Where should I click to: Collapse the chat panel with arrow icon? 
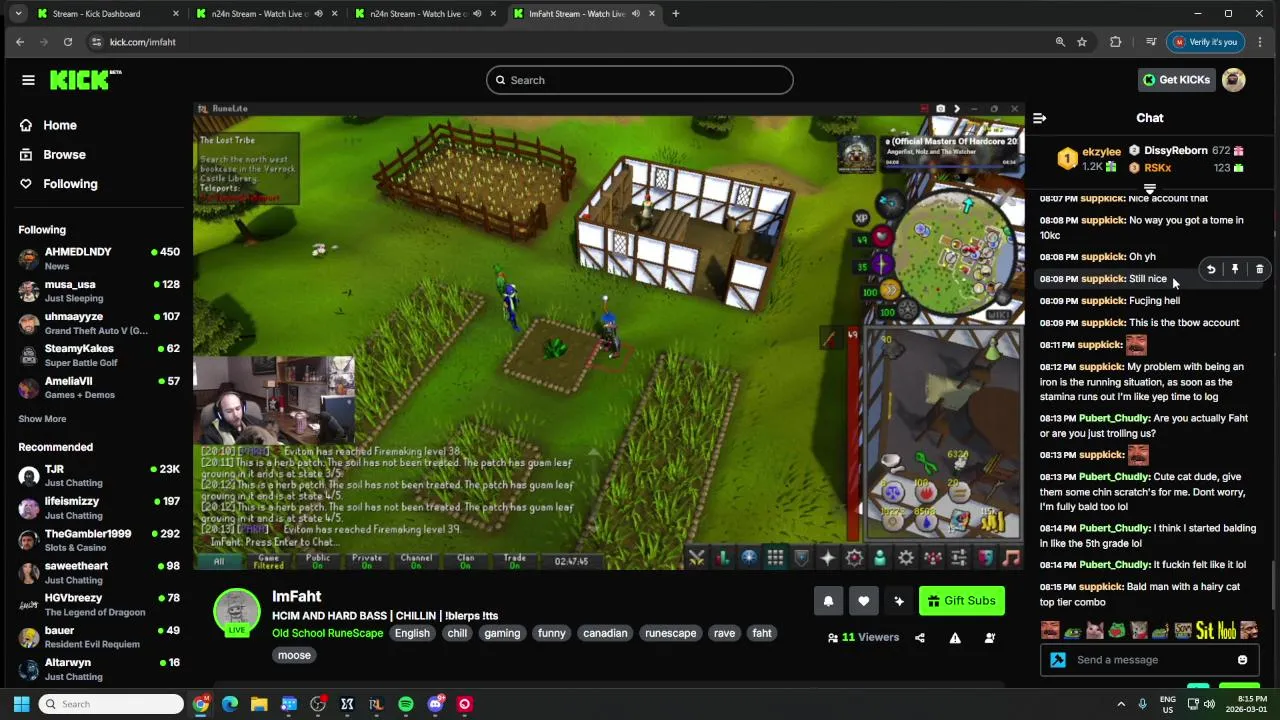(x=1039, y=118)
